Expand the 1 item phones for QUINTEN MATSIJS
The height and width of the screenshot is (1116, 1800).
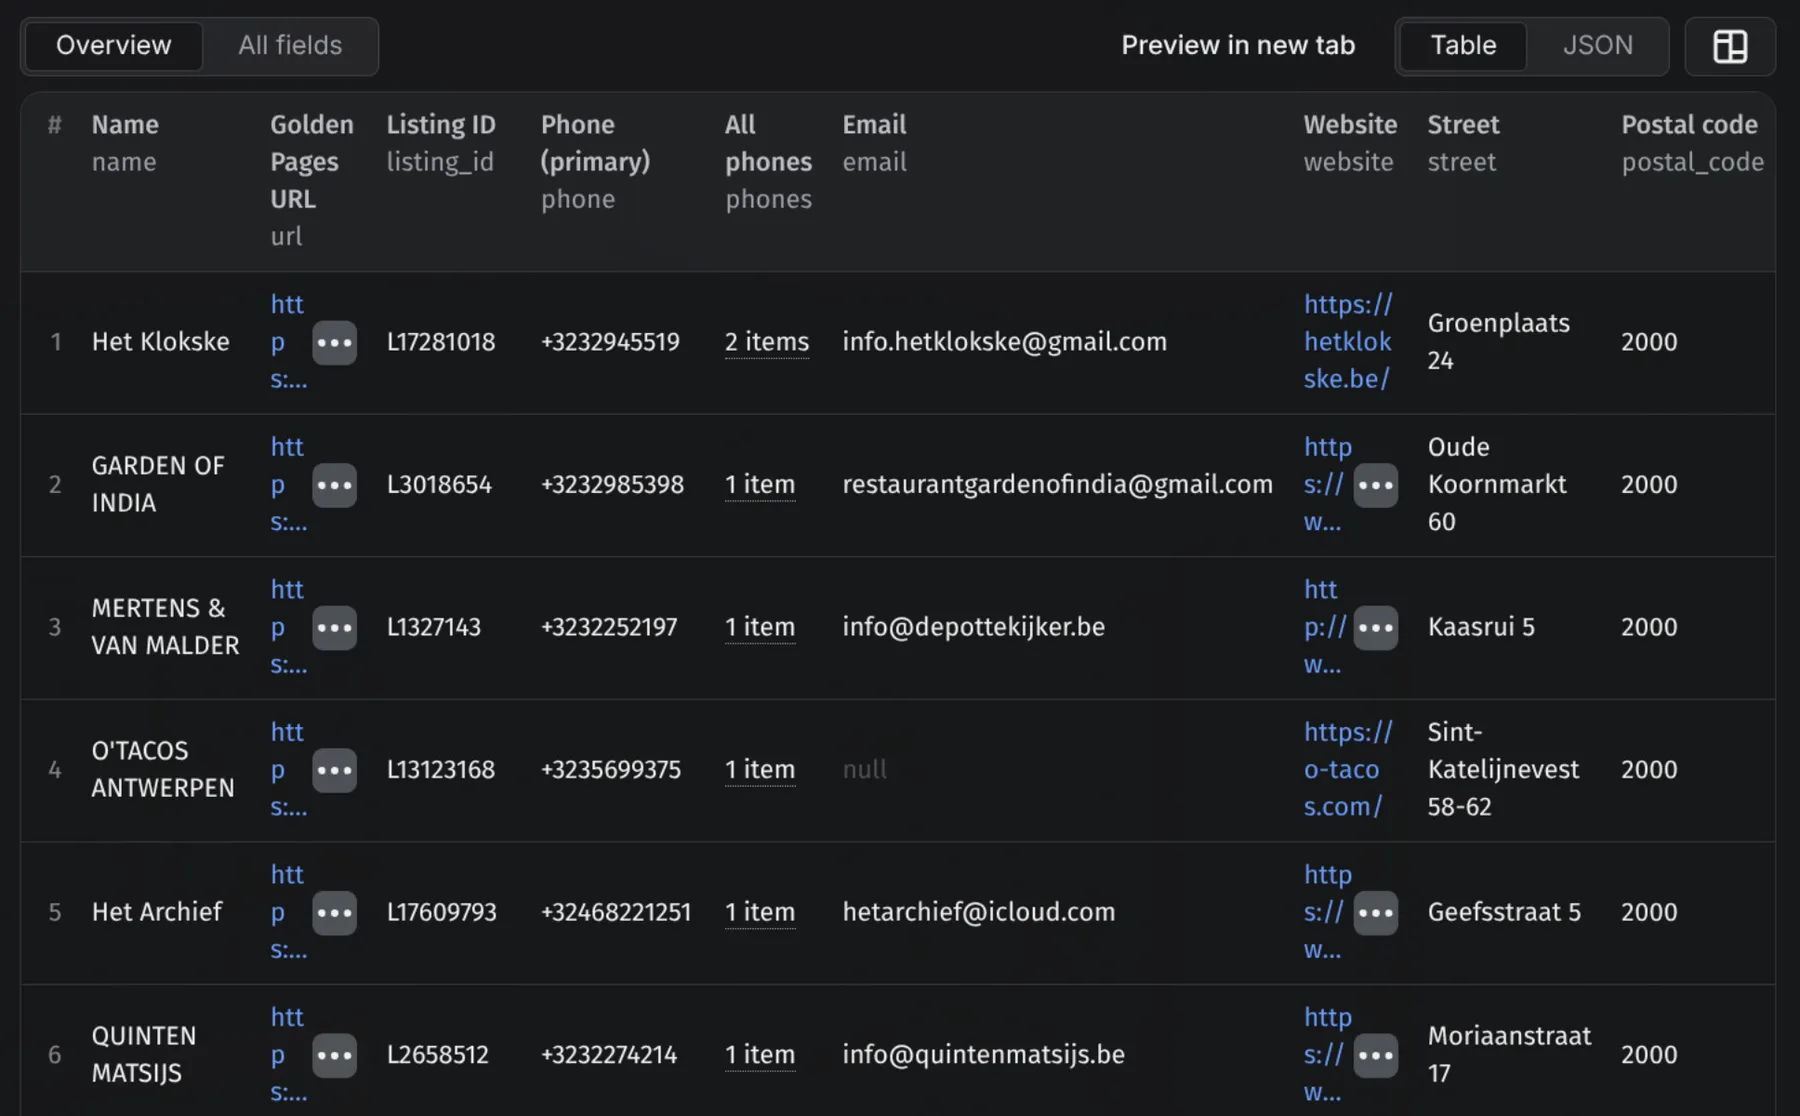click(760, 1055)
